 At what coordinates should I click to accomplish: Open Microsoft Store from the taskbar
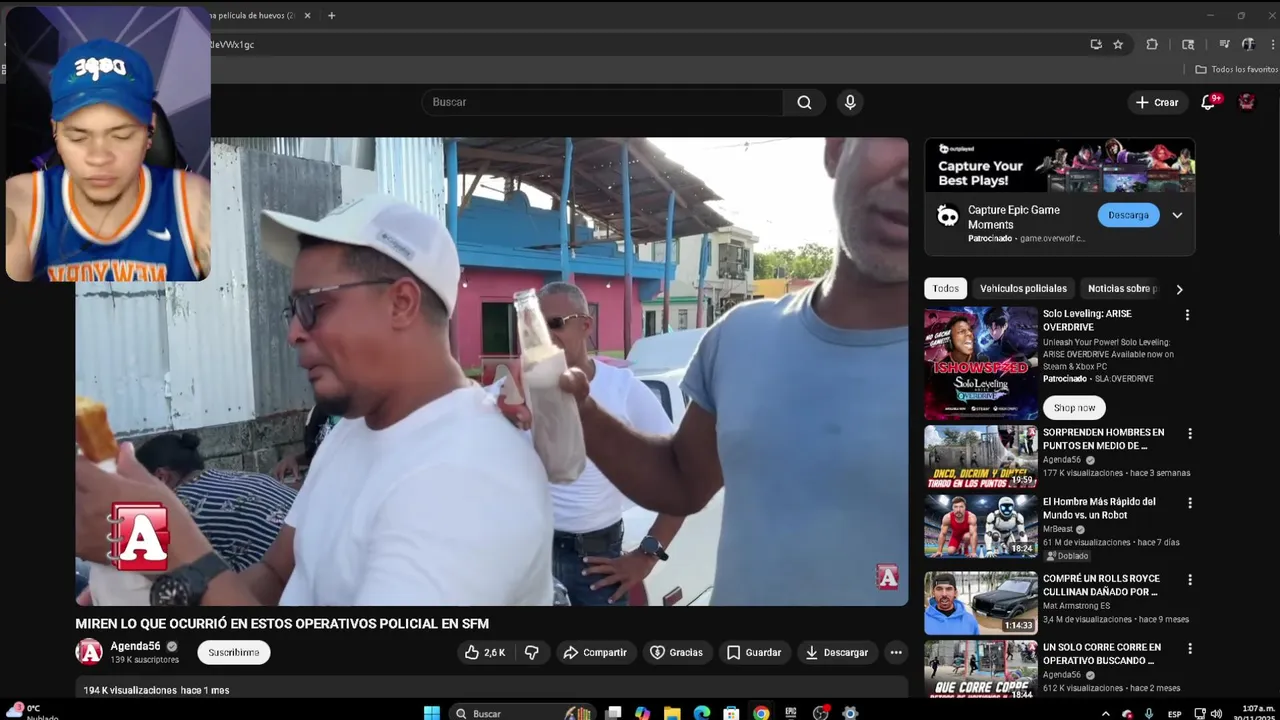731,713
